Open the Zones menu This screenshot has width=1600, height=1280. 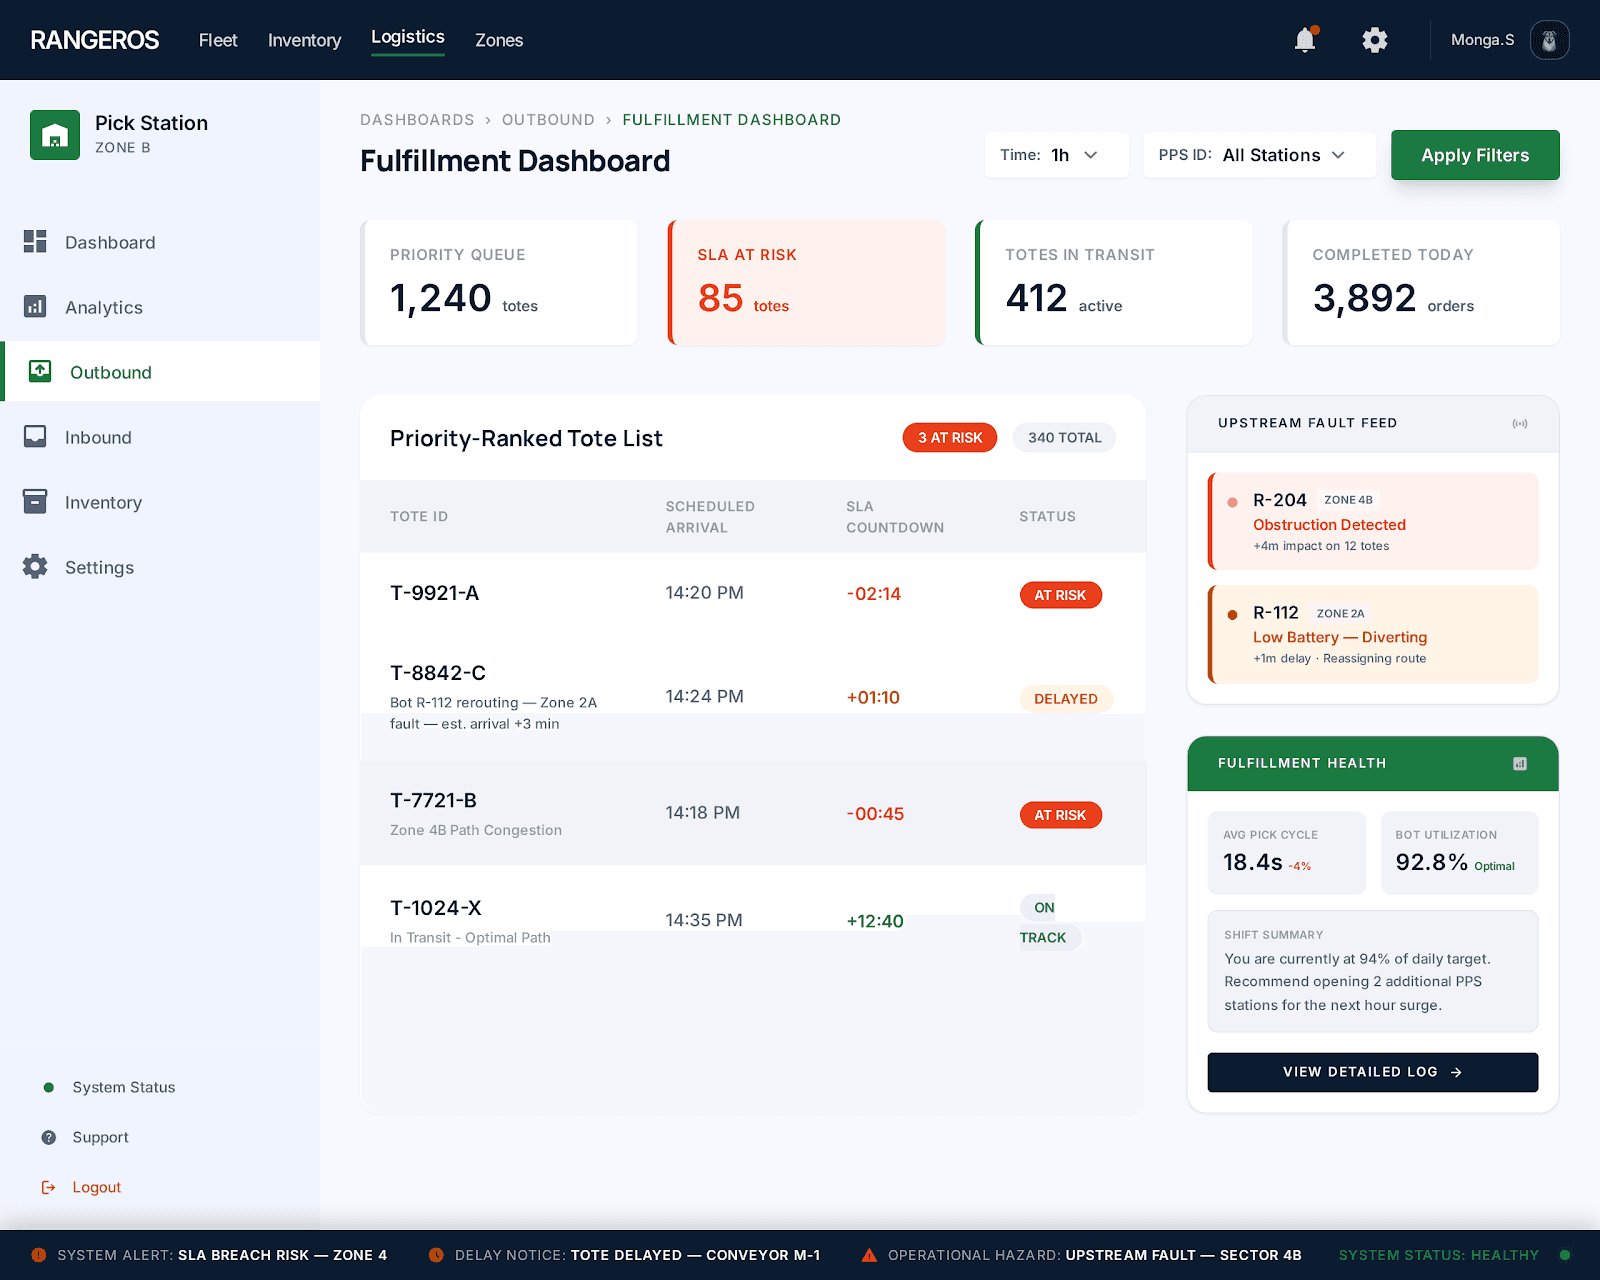pyautogui.click(x=499, y=40)
